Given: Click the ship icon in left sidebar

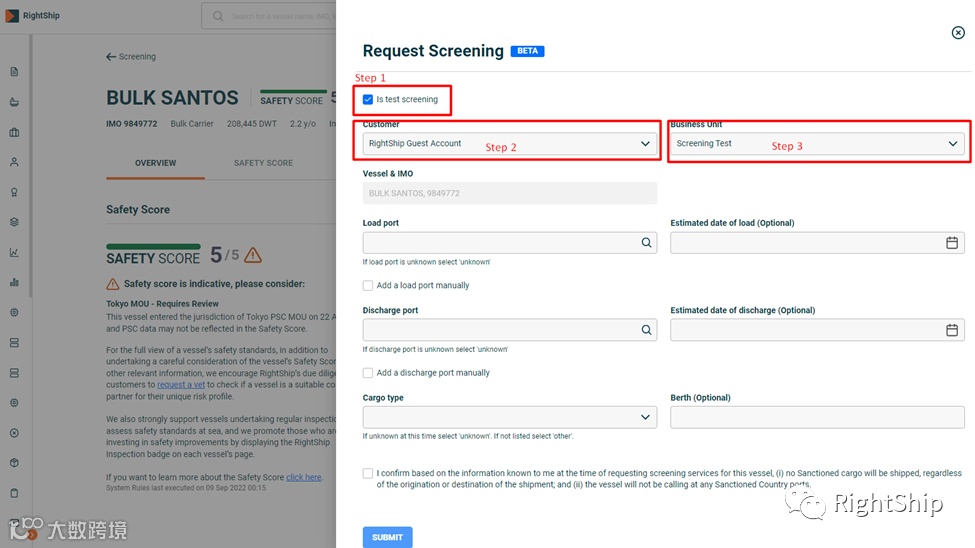Looking at the screenshot, I should pyautogui.click(x=14, y=102).
